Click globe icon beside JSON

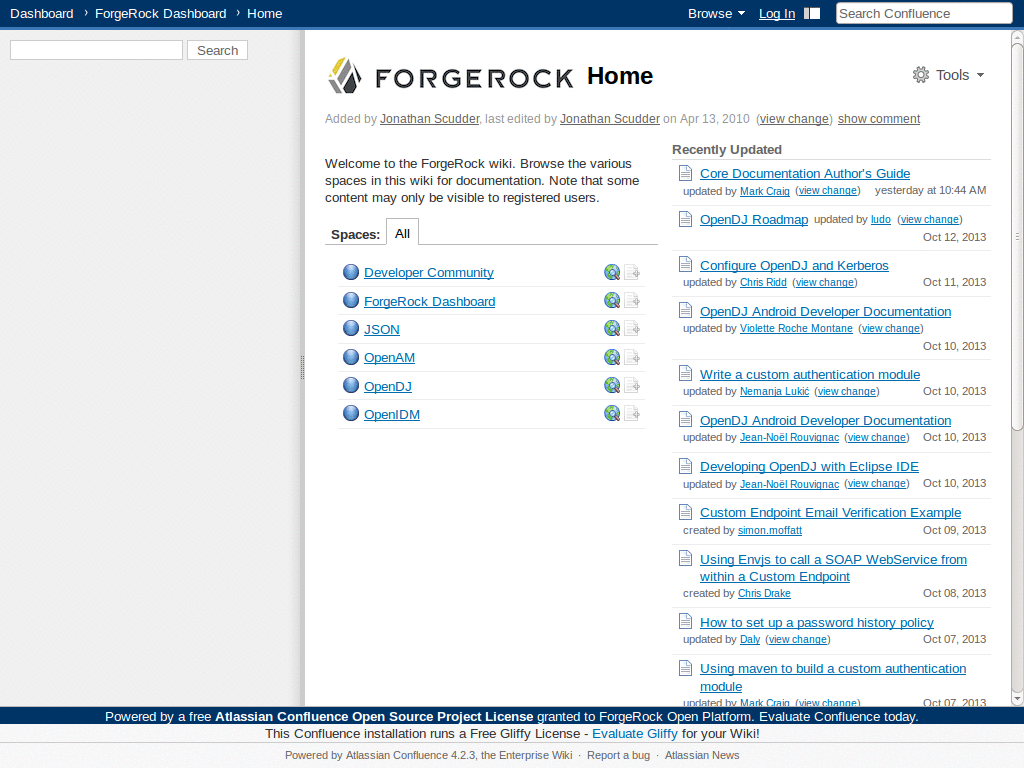click(351, 328)
